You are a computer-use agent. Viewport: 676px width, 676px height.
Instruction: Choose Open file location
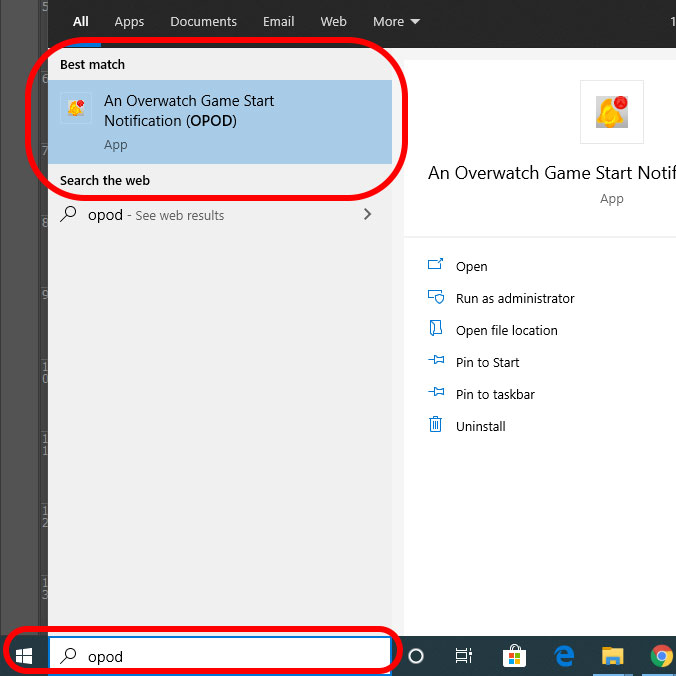coord(507,330)
